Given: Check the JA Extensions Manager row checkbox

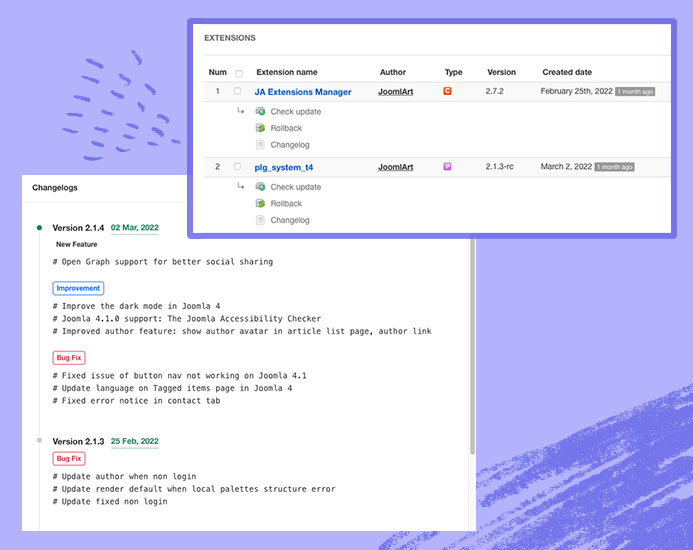Looking at the screenshot, I should (x=237, y=91).
